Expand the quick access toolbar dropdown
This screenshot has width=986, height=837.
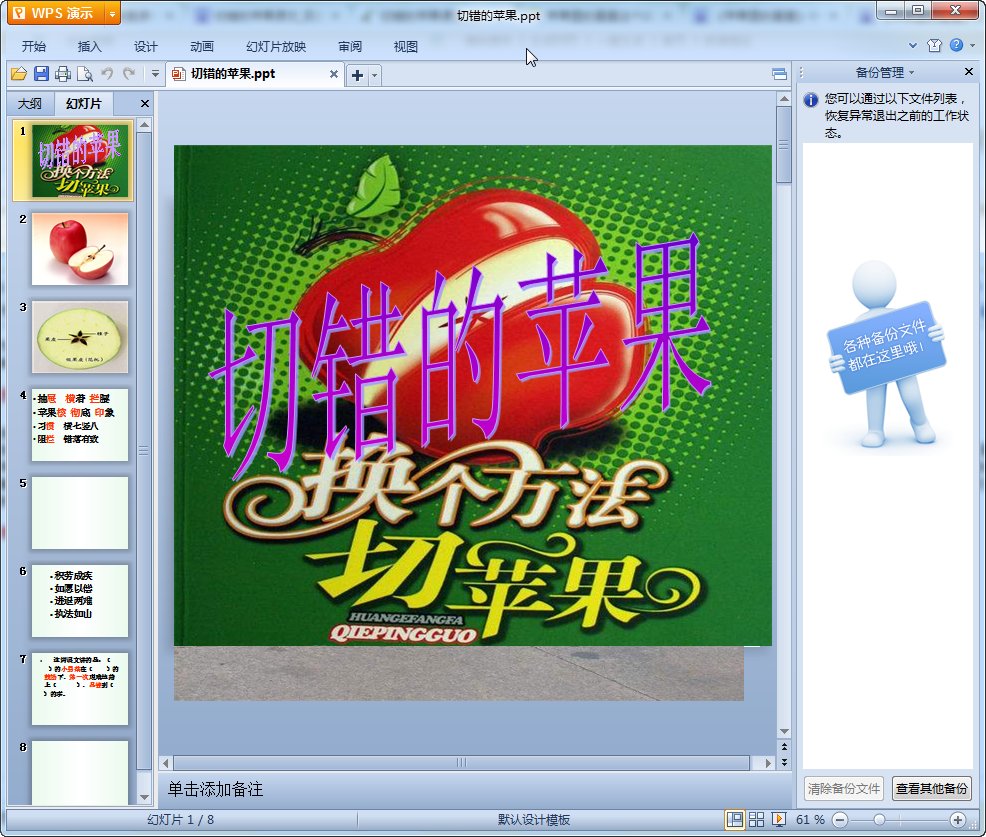tap(155, 74)
